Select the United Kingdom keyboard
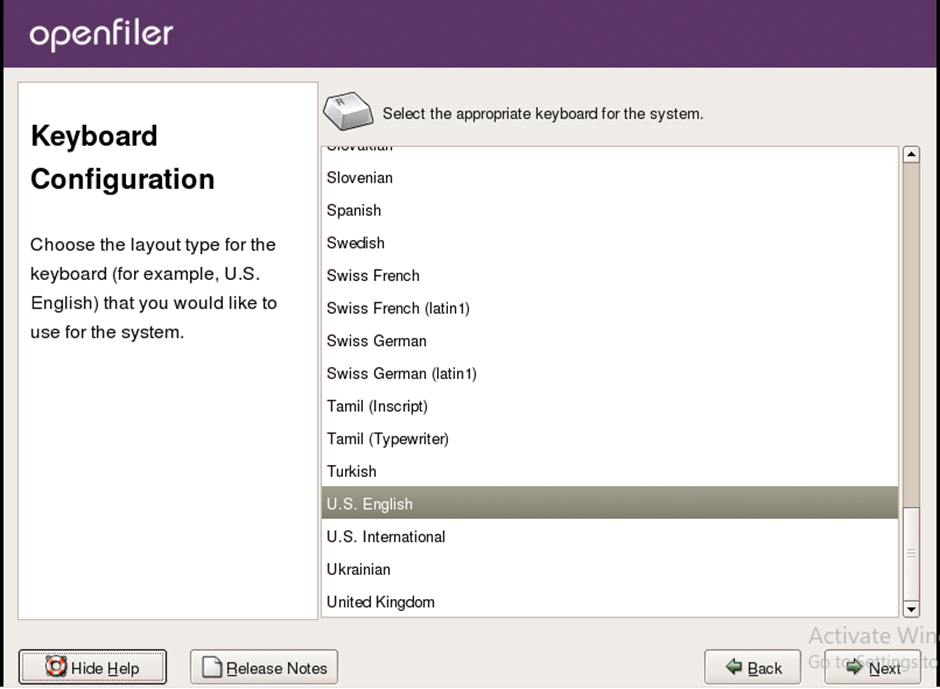 [x=610, y=601]
